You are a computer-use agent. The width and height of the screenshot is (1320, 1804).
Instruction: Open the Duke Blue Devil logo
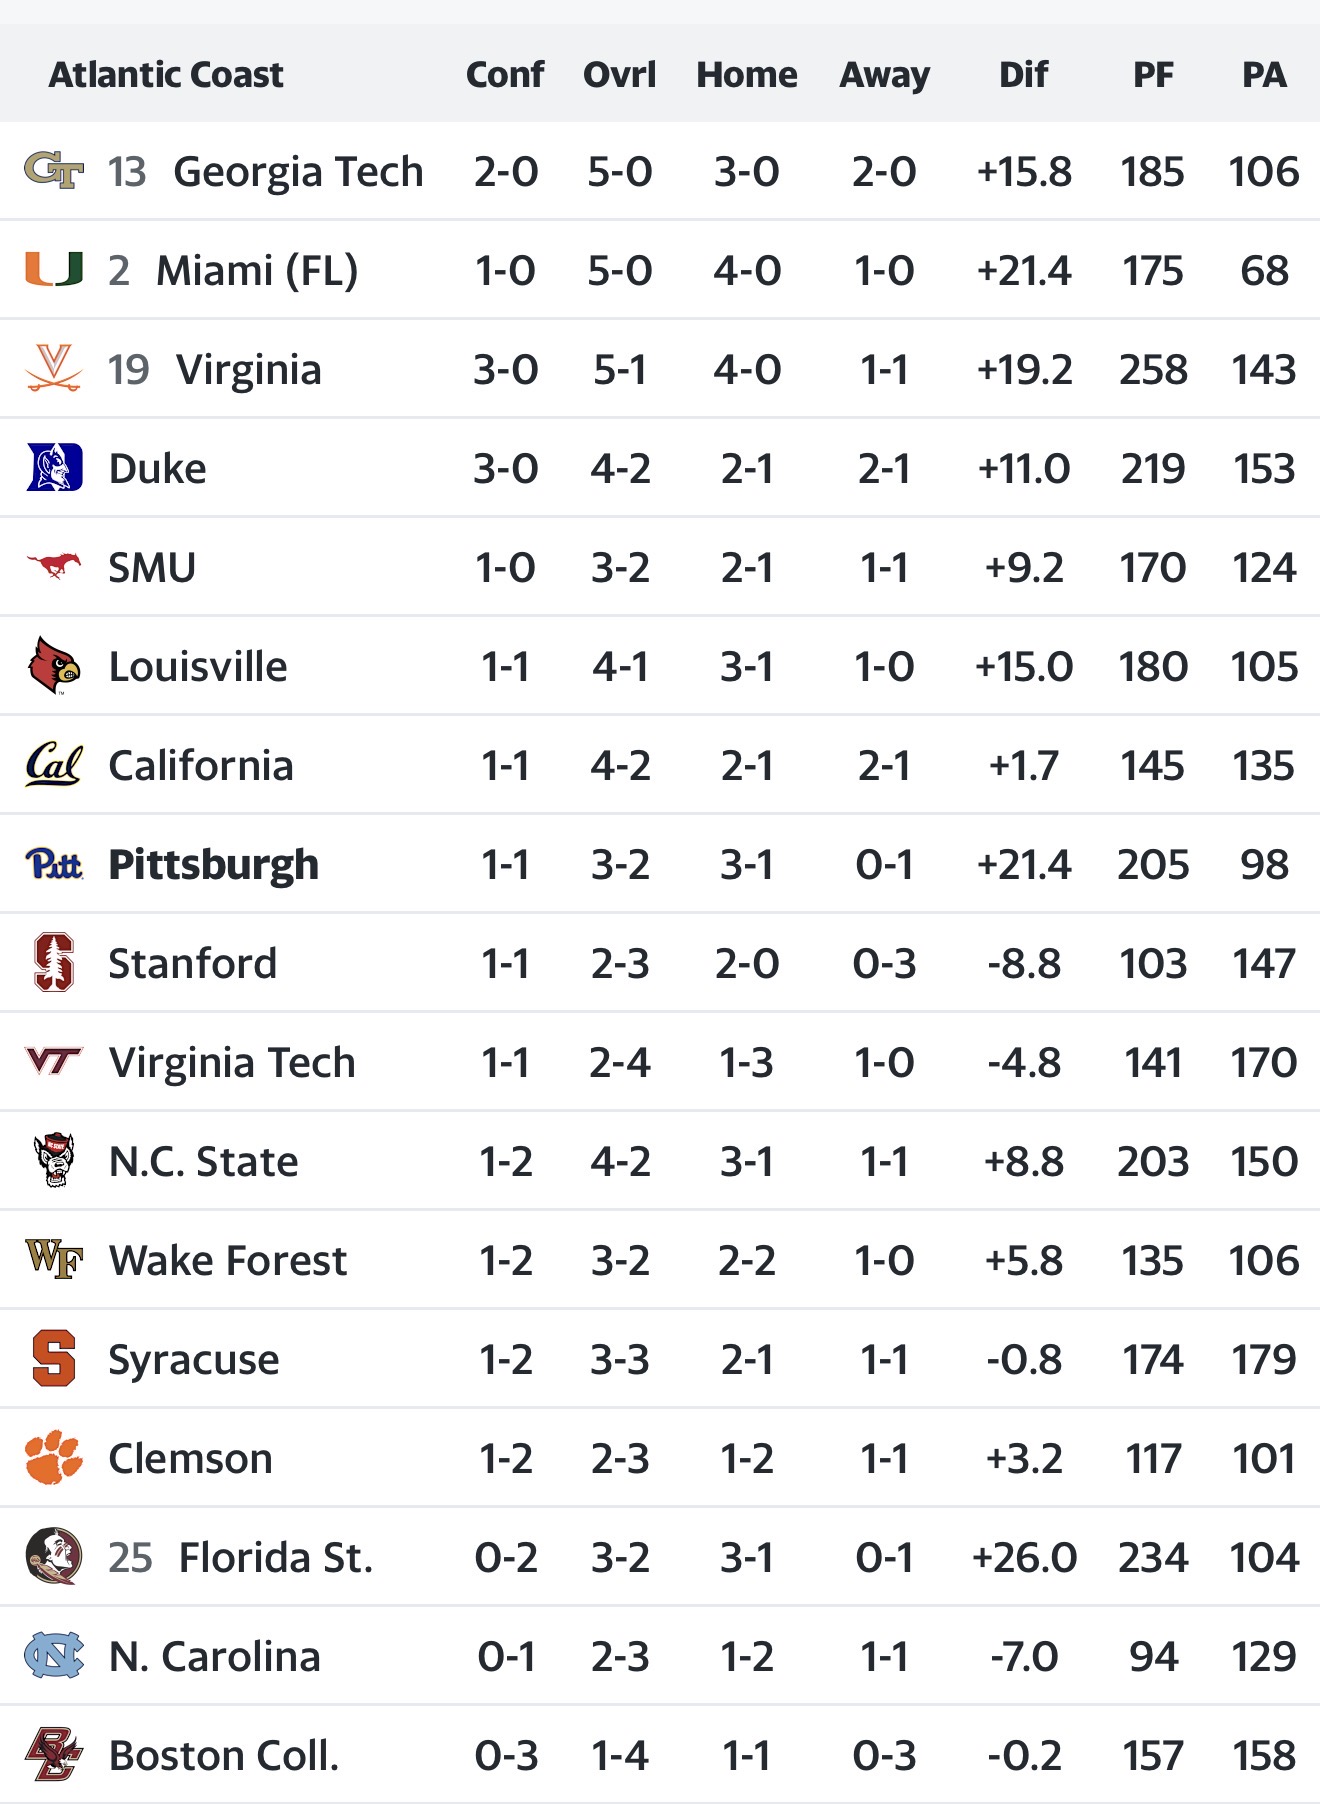pyautogui.click(x=54, y=468)
